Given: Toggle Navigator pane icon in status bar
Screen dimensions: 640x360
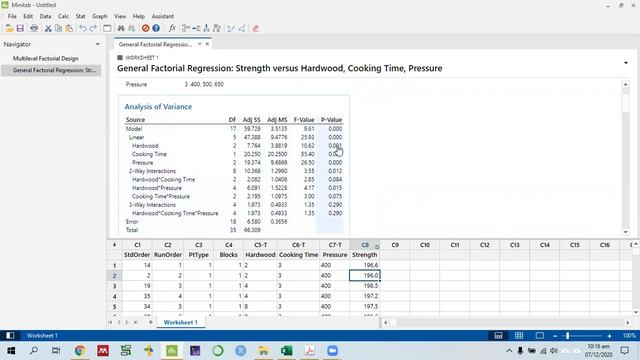Looking at the screenshot, I should [10, 336].
